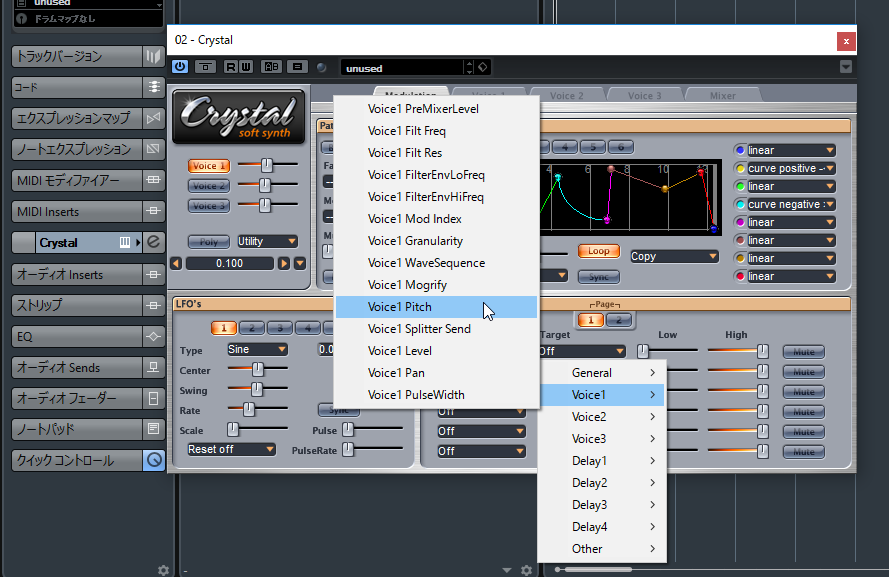Open the Reset off dropdown
The width and height of the screenshot is (889, 577).
point(231,449)
